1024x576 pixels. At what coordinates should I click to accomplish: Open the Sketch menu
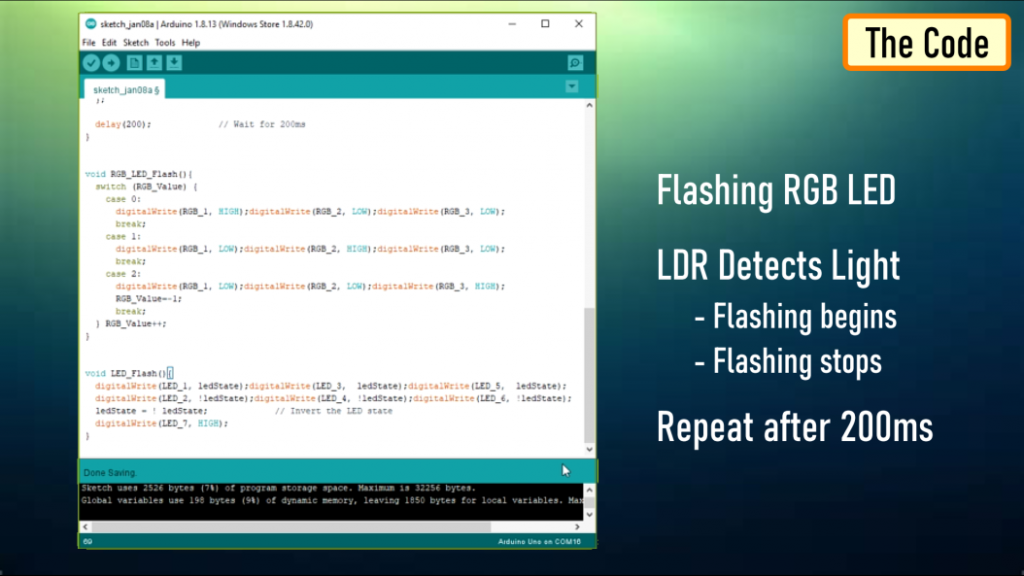click(135, 43)
